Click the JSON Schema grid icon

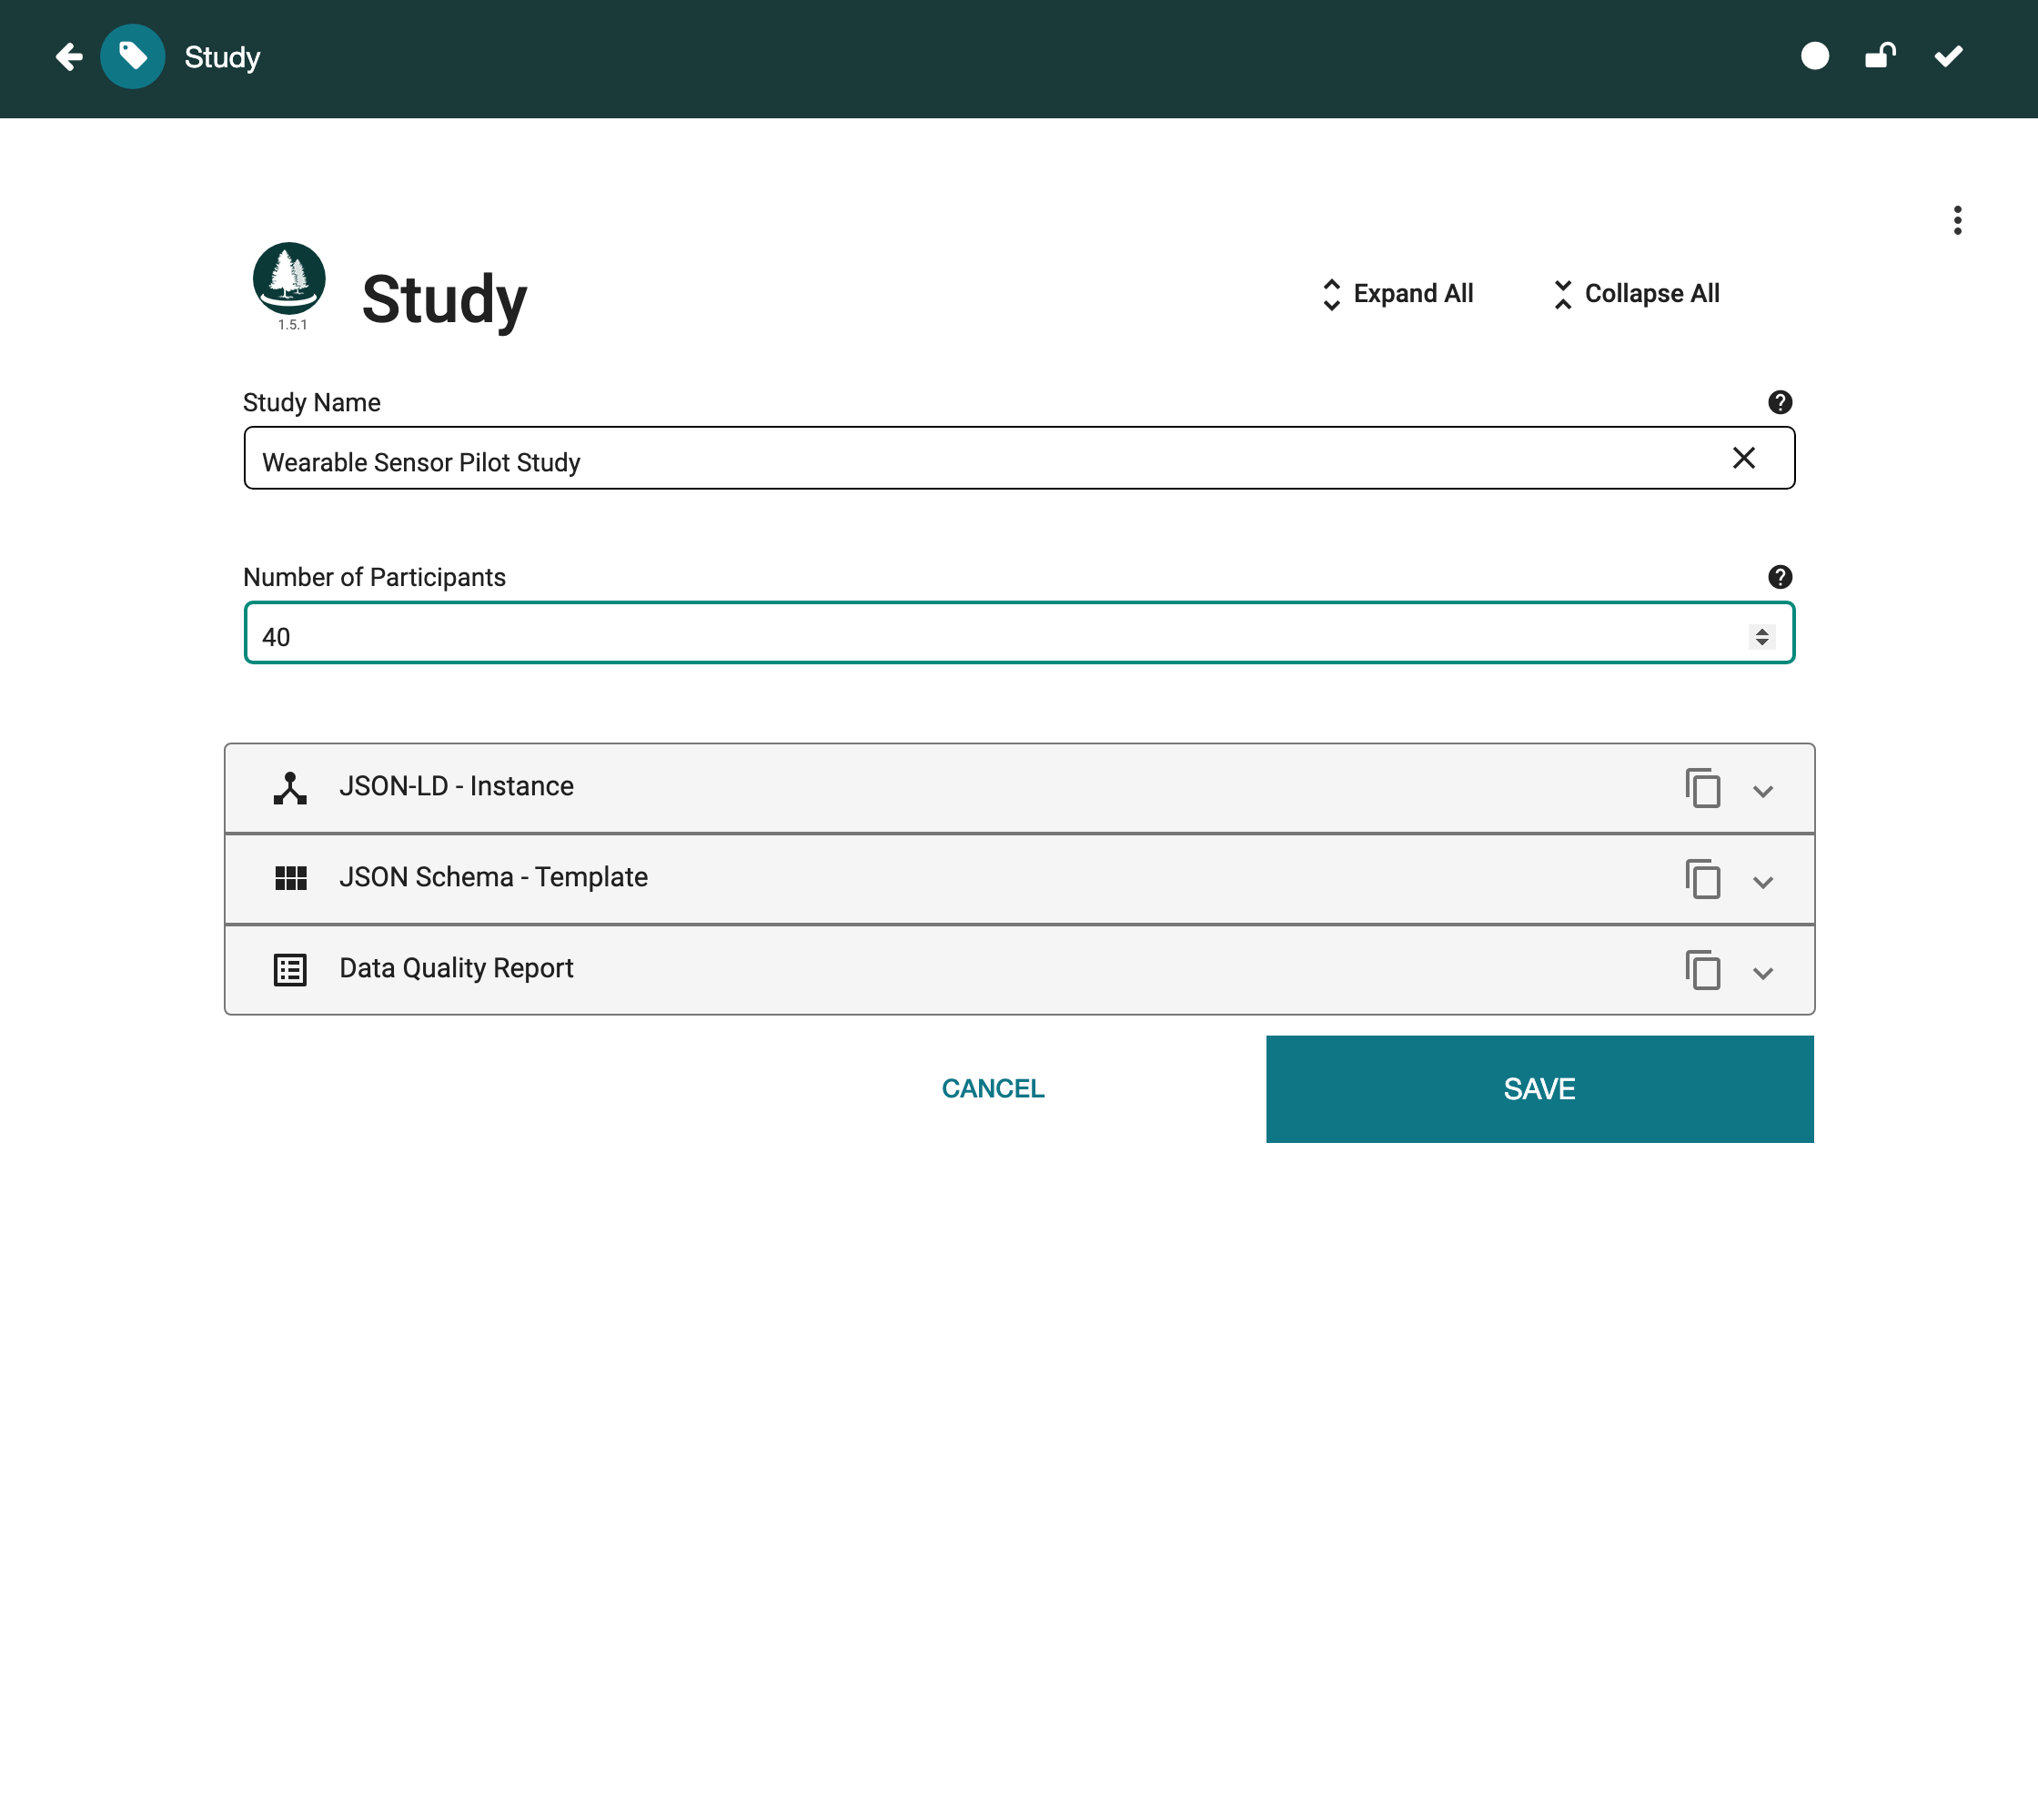[290, 878]
